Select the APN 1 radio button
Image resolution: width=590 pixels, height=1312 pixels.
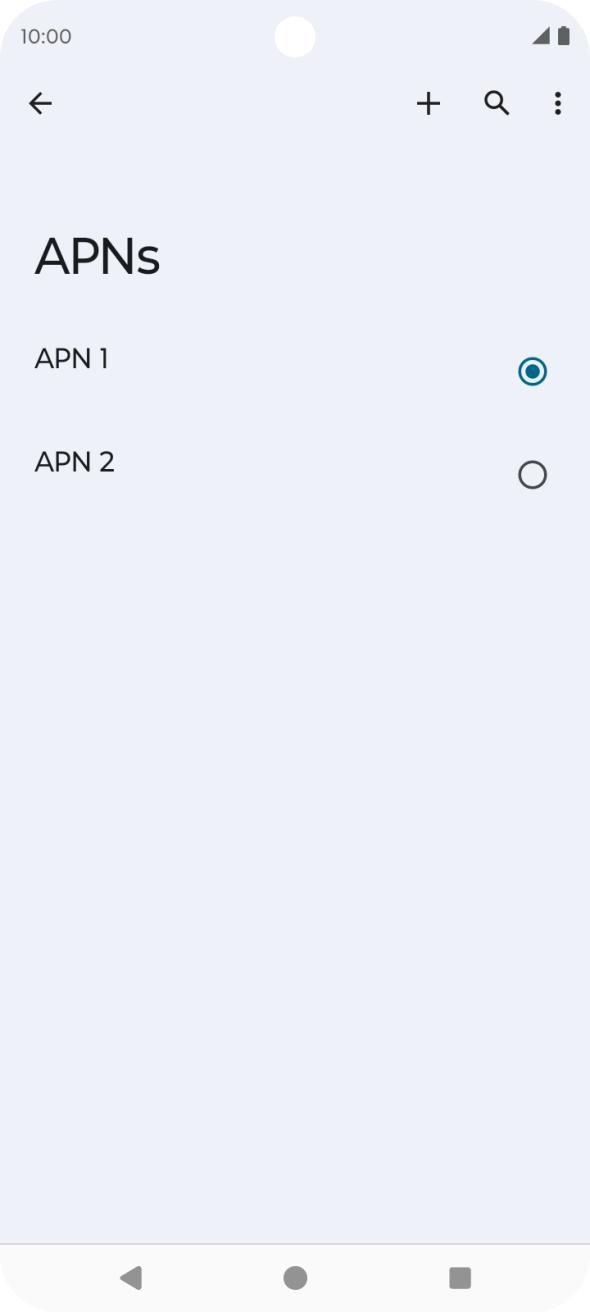[x=532, y=371]
